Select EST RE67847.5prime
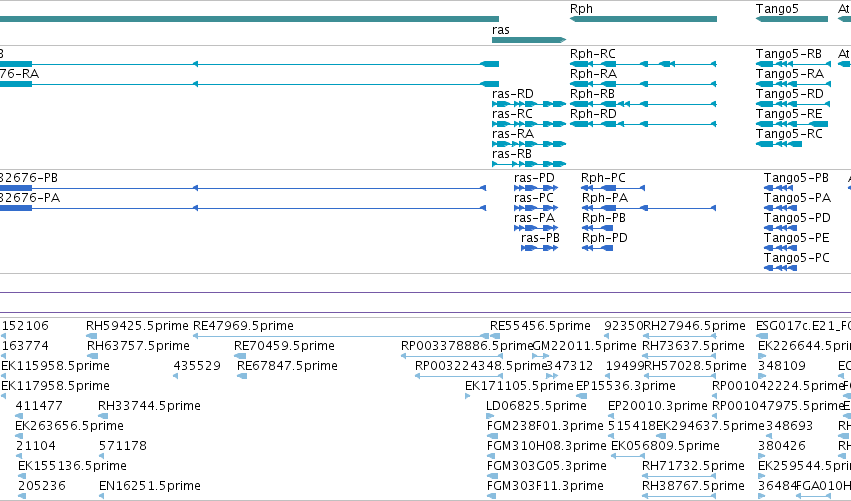851x501 pixels. [287, 366]
